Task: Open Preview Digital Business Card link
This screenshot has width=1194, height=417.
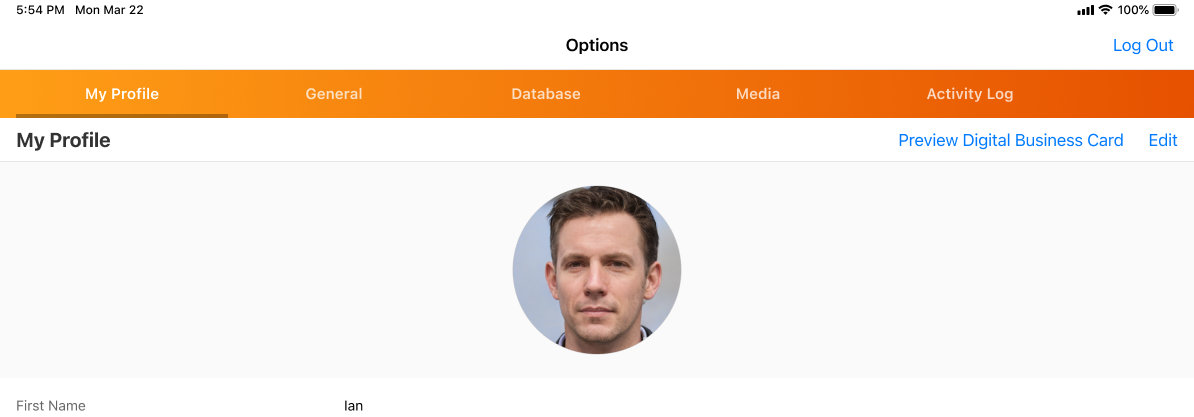Action: tap(1010, 140)
